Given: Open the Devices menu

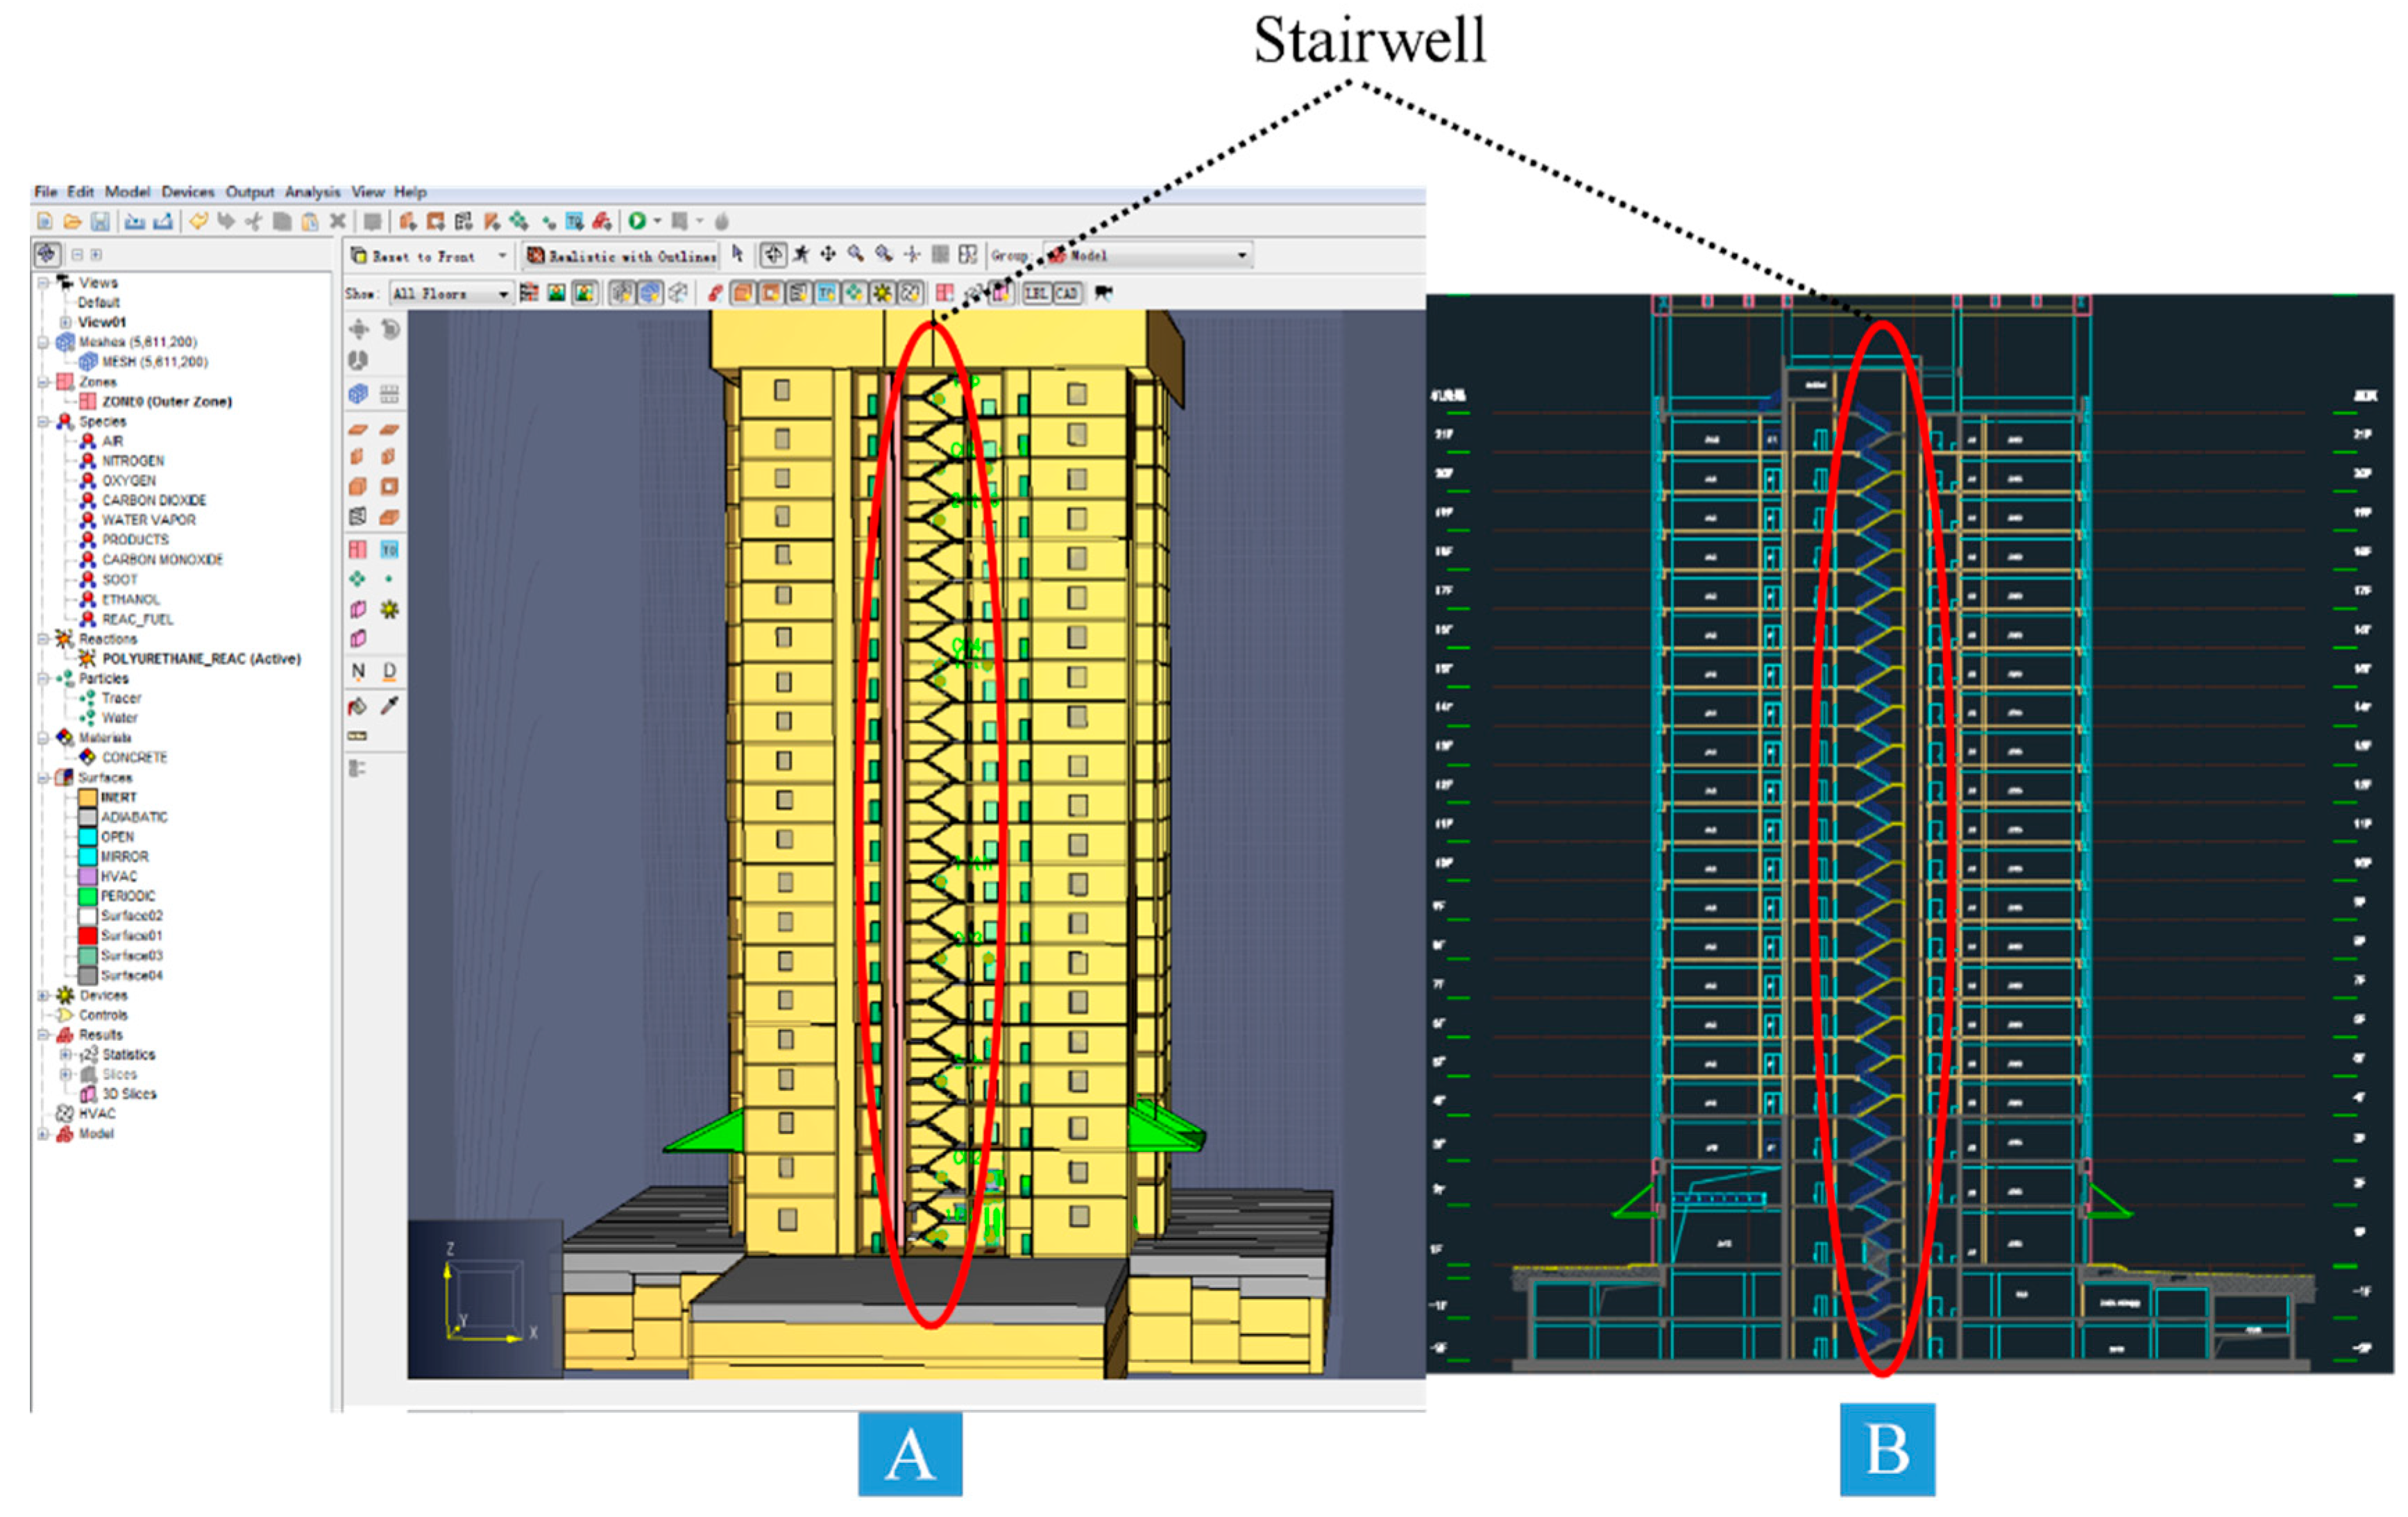Looking at the screenshot, I should [188, 192].
